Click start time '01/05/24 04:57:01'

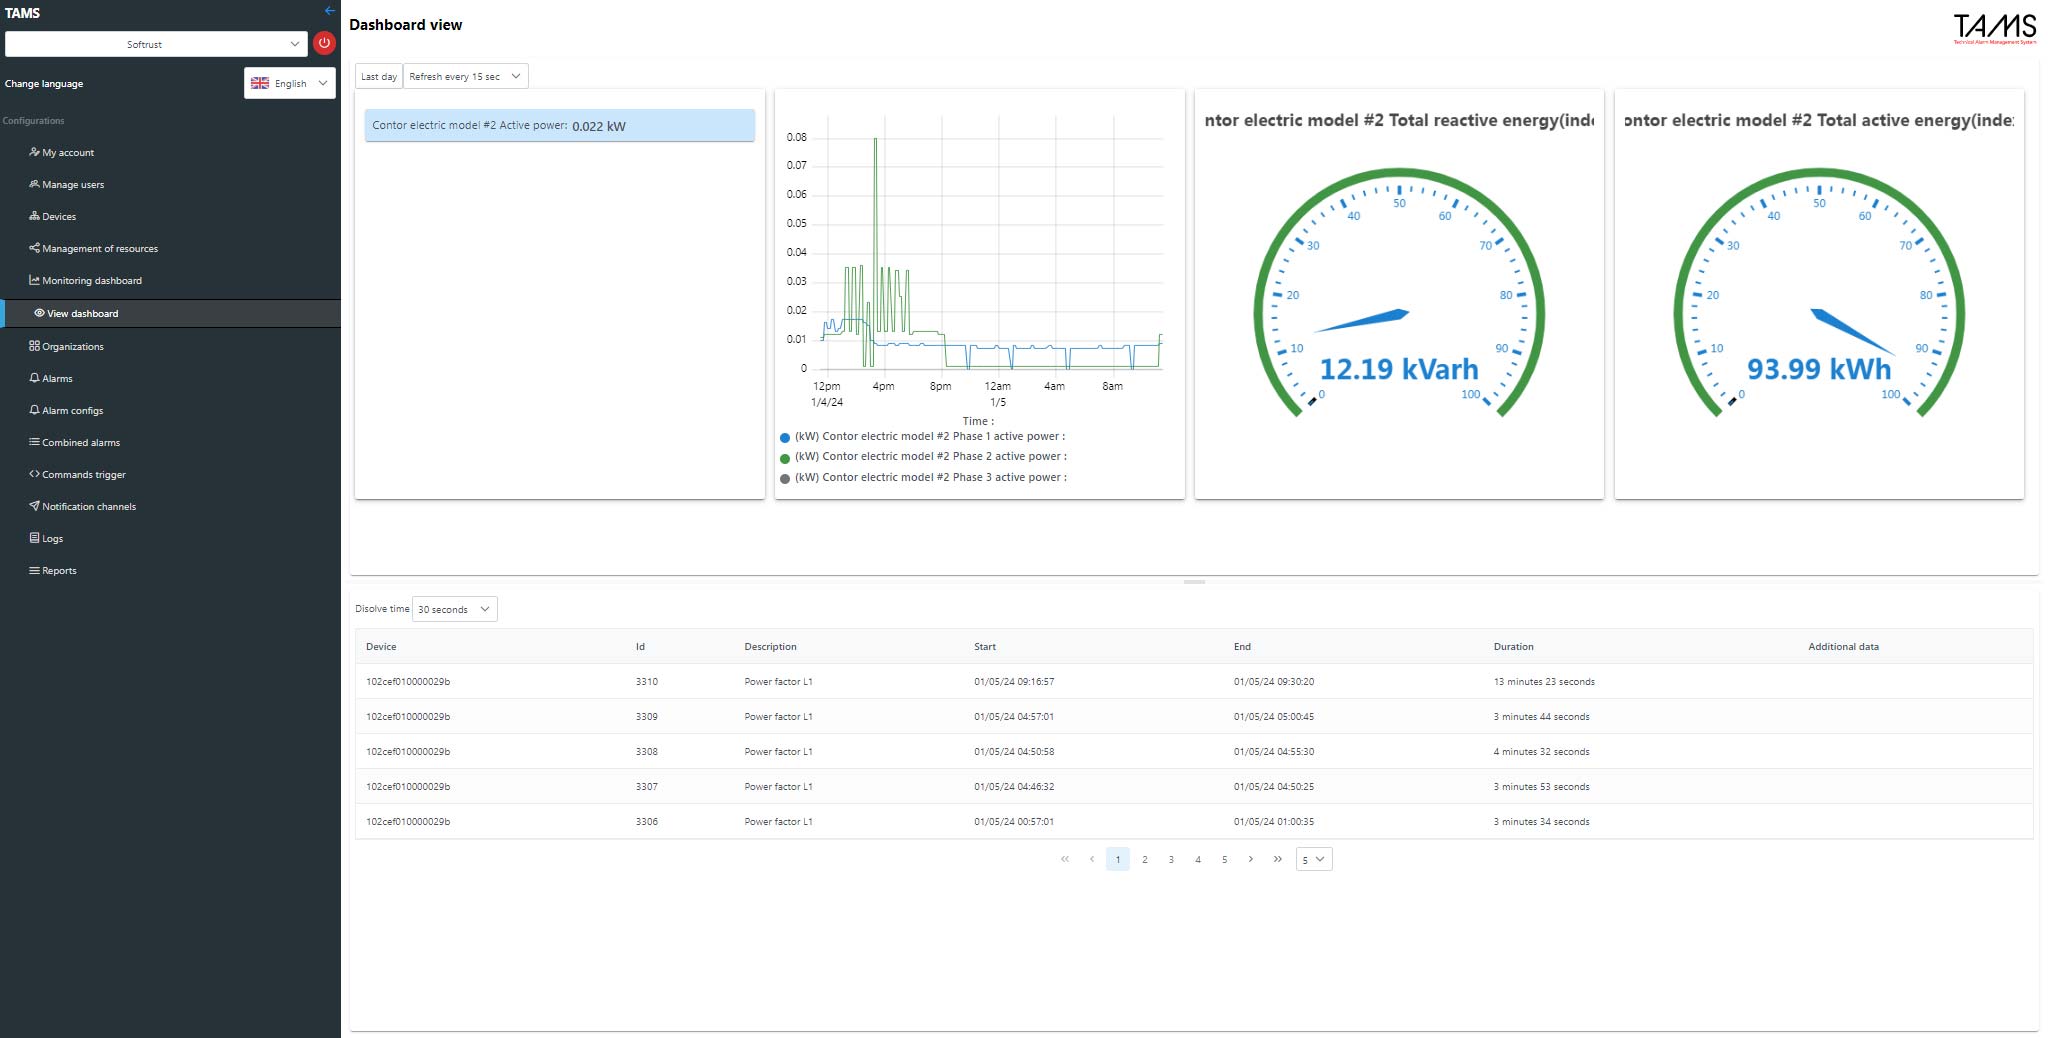1014,717
